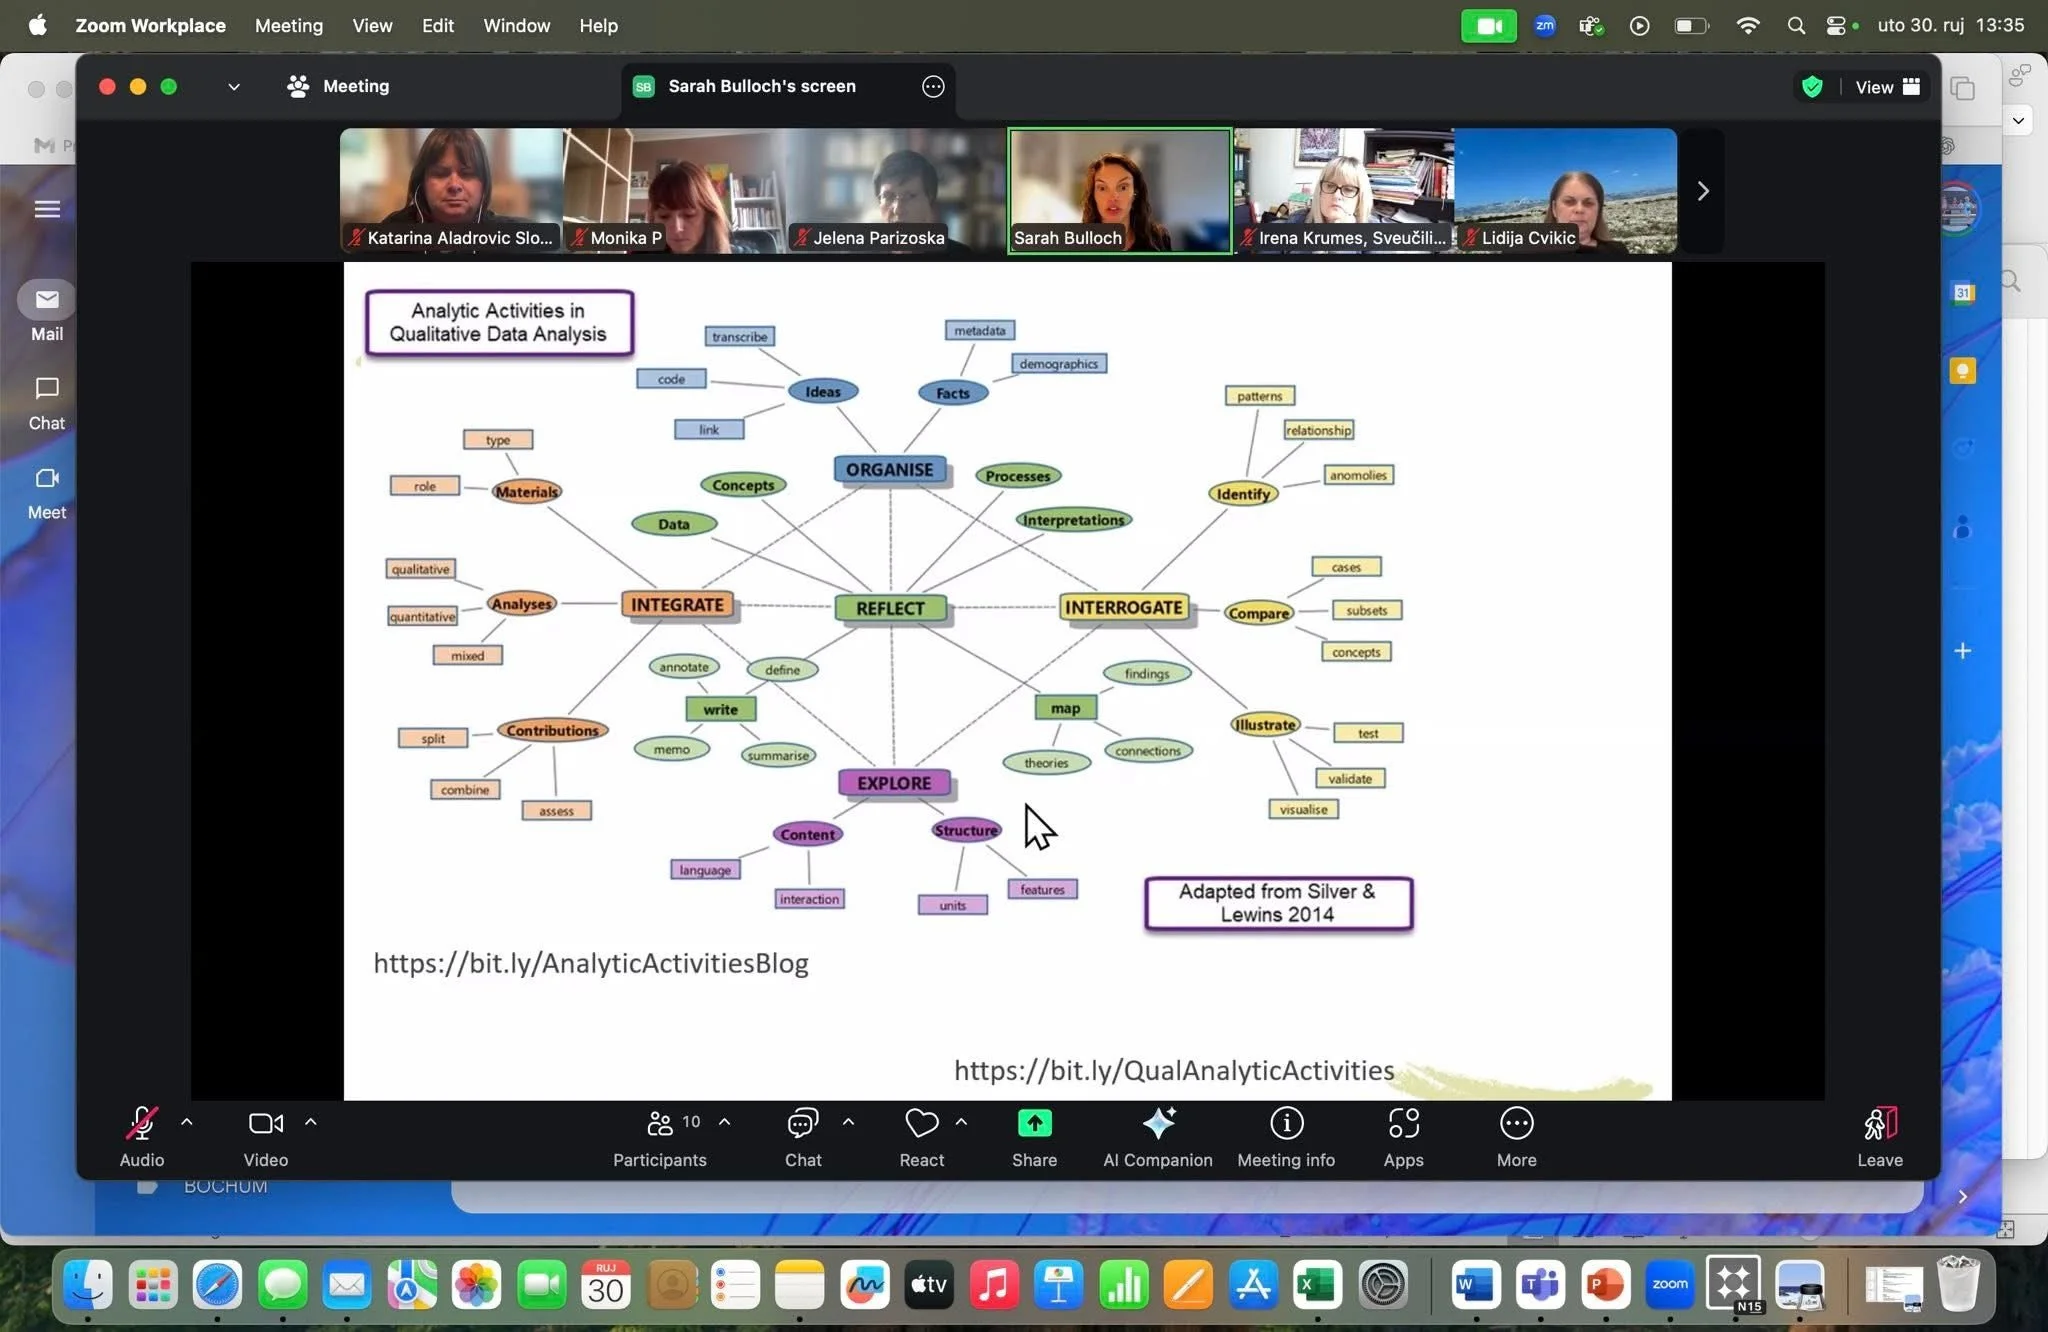This screenshot has height=1332, width=2048.
Task: Unmute the microphone via Audio button
Action: point(142,1124)
